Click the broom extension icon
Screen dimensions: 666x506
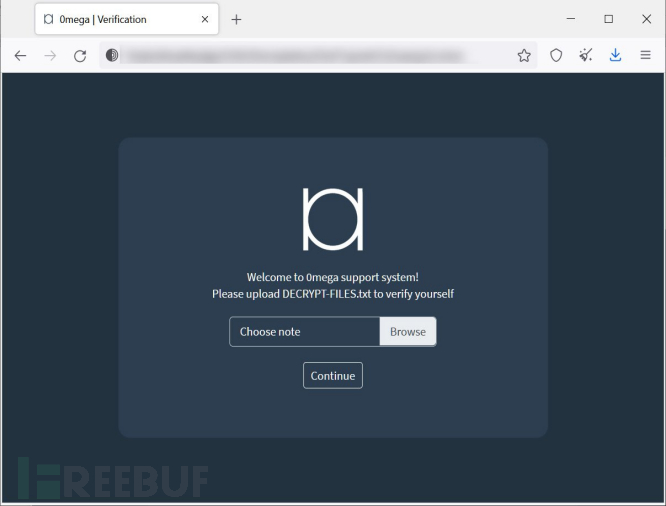tap(586, 55)
